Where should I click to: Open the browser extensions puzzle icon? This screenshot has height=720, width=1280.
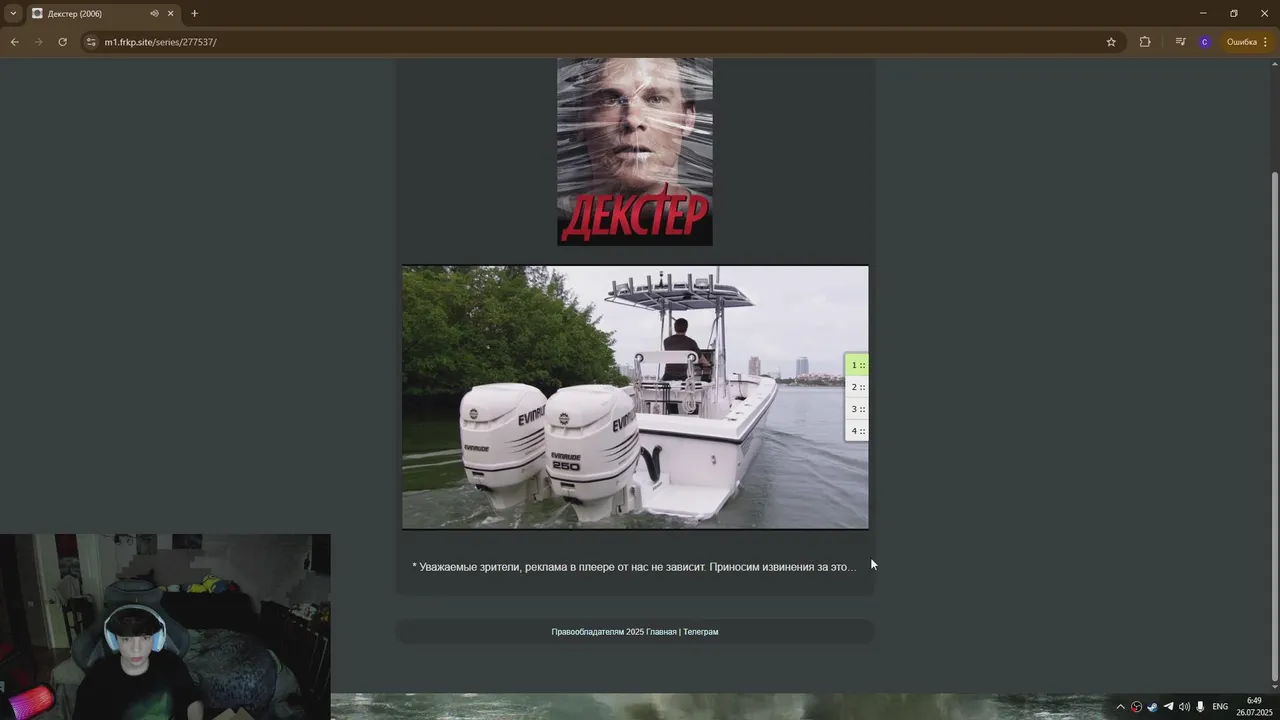pyautogui.click(x=1145, y=42)
